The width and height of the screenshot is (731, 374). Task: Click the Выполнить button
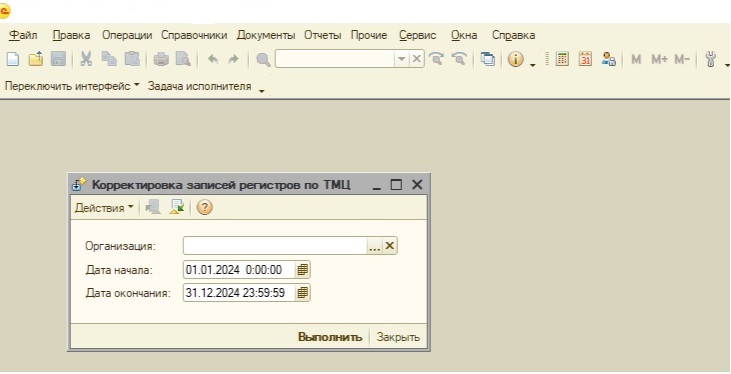click(330, 337)
